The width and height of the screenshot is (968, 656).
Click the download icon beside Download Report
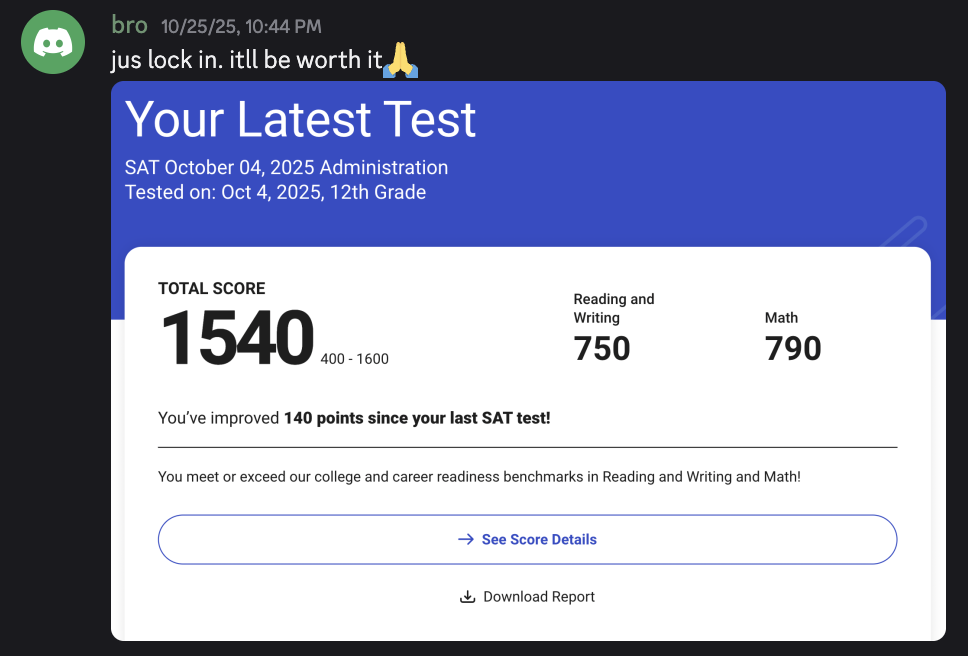[467, 596]
